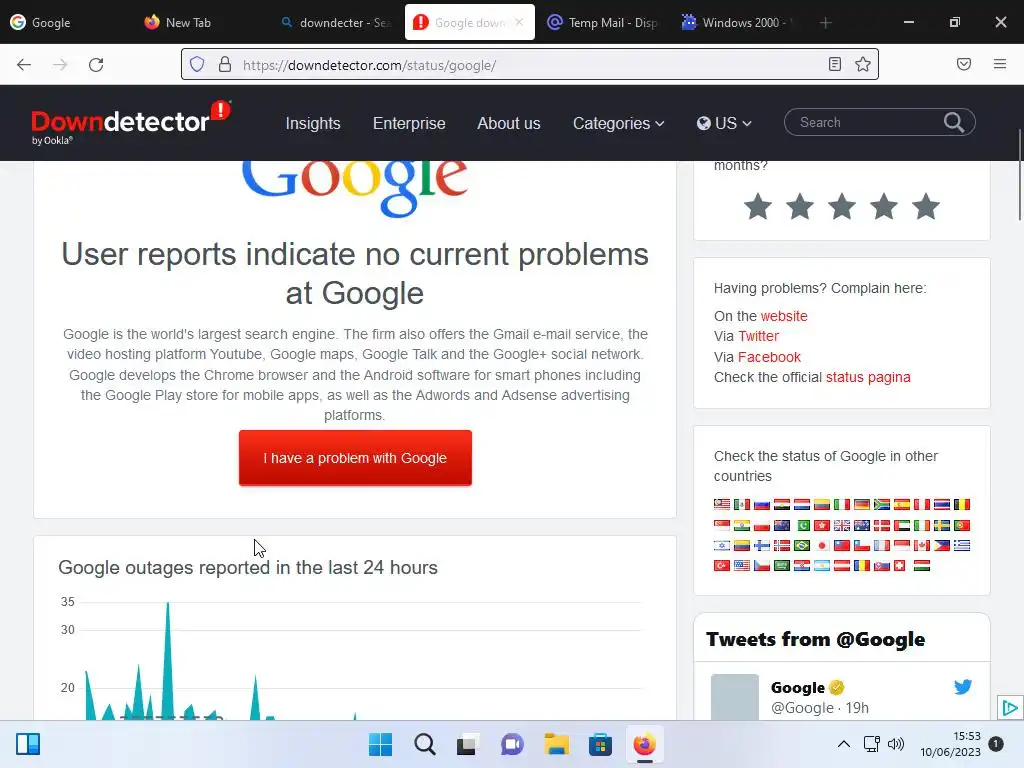The width and height of the screenshot is (1024, 768).
Task: Rate Google two stars
Action: tap(800, 206)
